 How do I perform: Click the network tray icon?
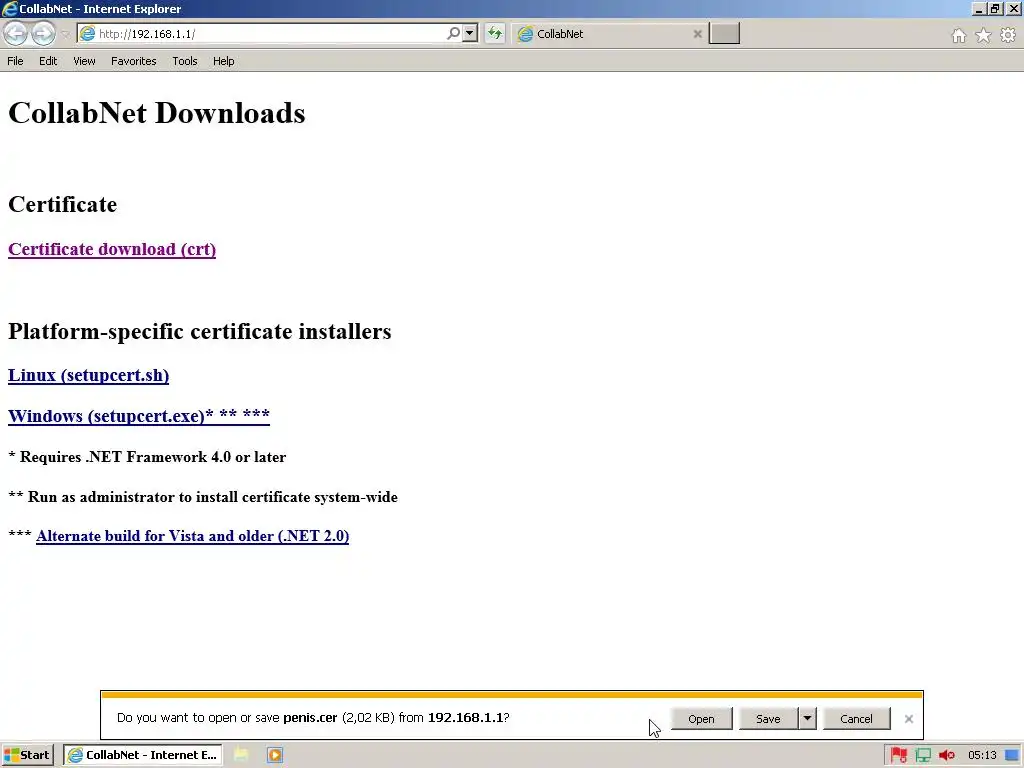(x=923, y=755)
